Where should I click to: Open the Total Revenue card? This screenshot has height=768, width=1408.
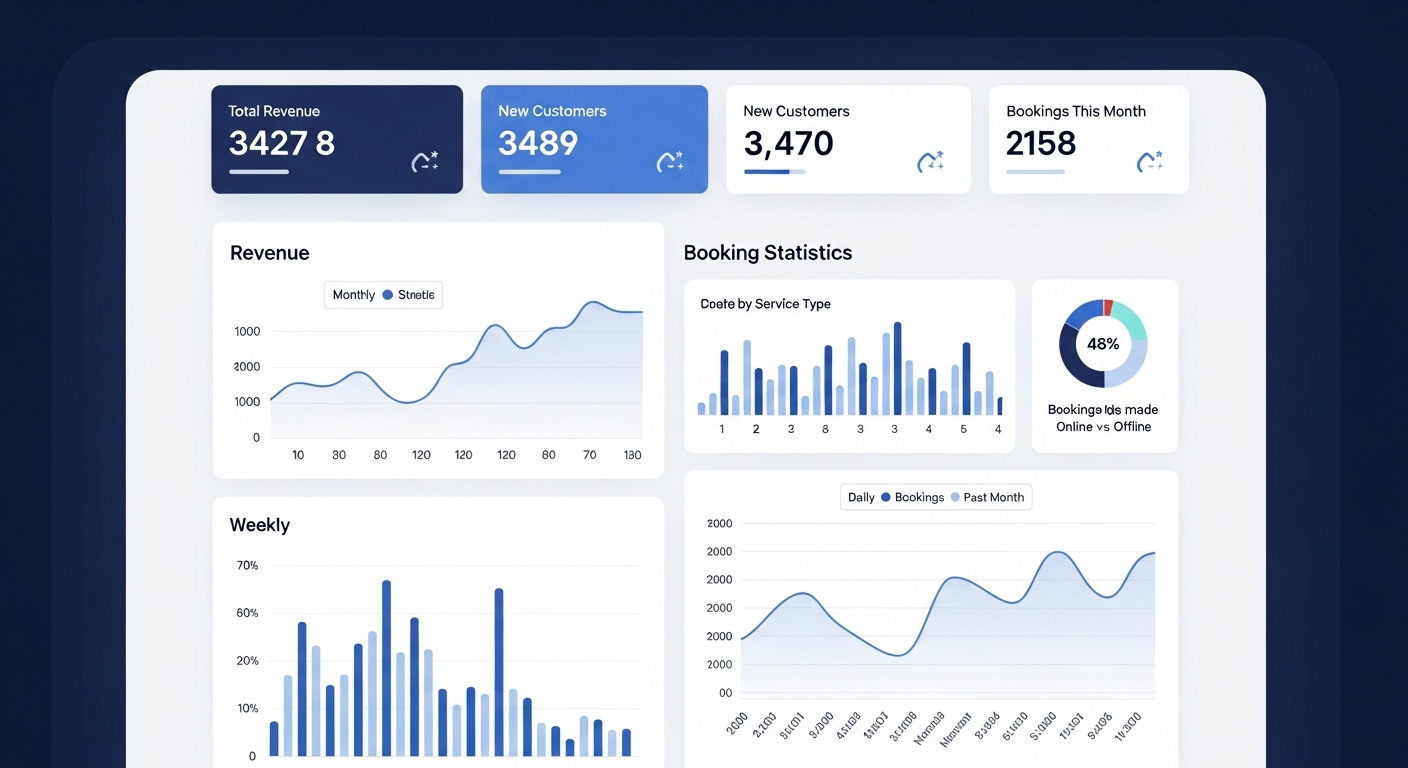(x=337, y=139)
